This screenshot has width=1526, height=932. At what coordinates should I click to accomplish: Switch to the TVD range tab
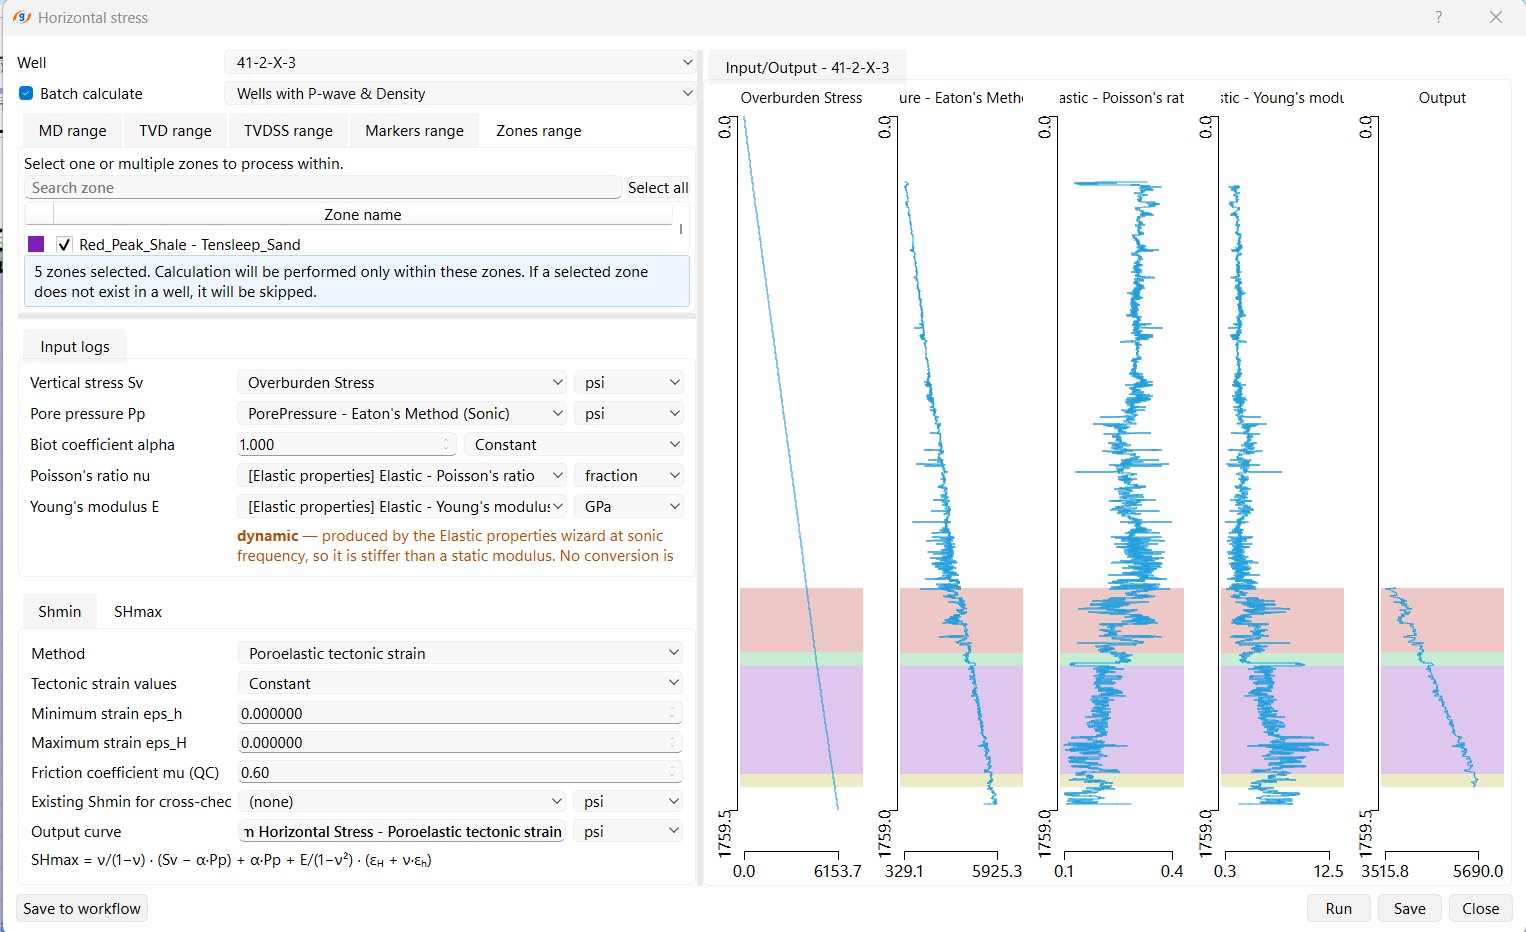(x=175, y=131)
